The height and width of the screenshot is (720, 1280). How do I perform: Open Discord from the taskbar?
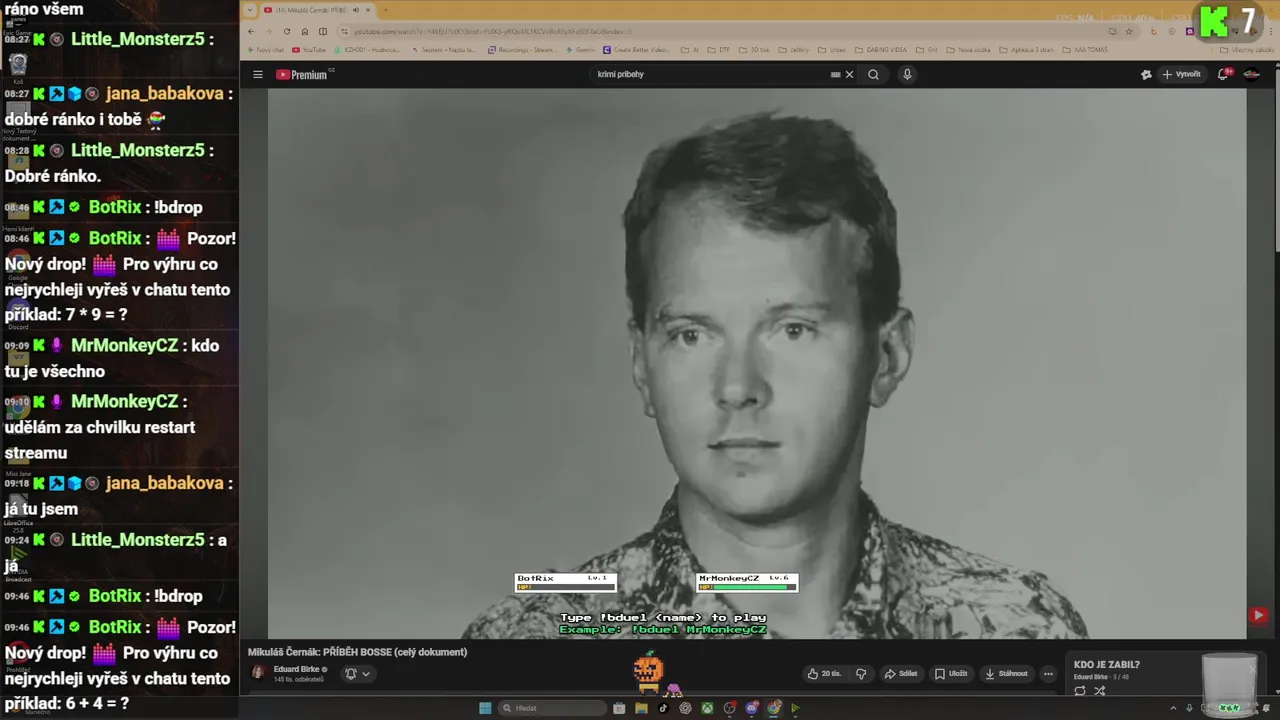point(752,708)
